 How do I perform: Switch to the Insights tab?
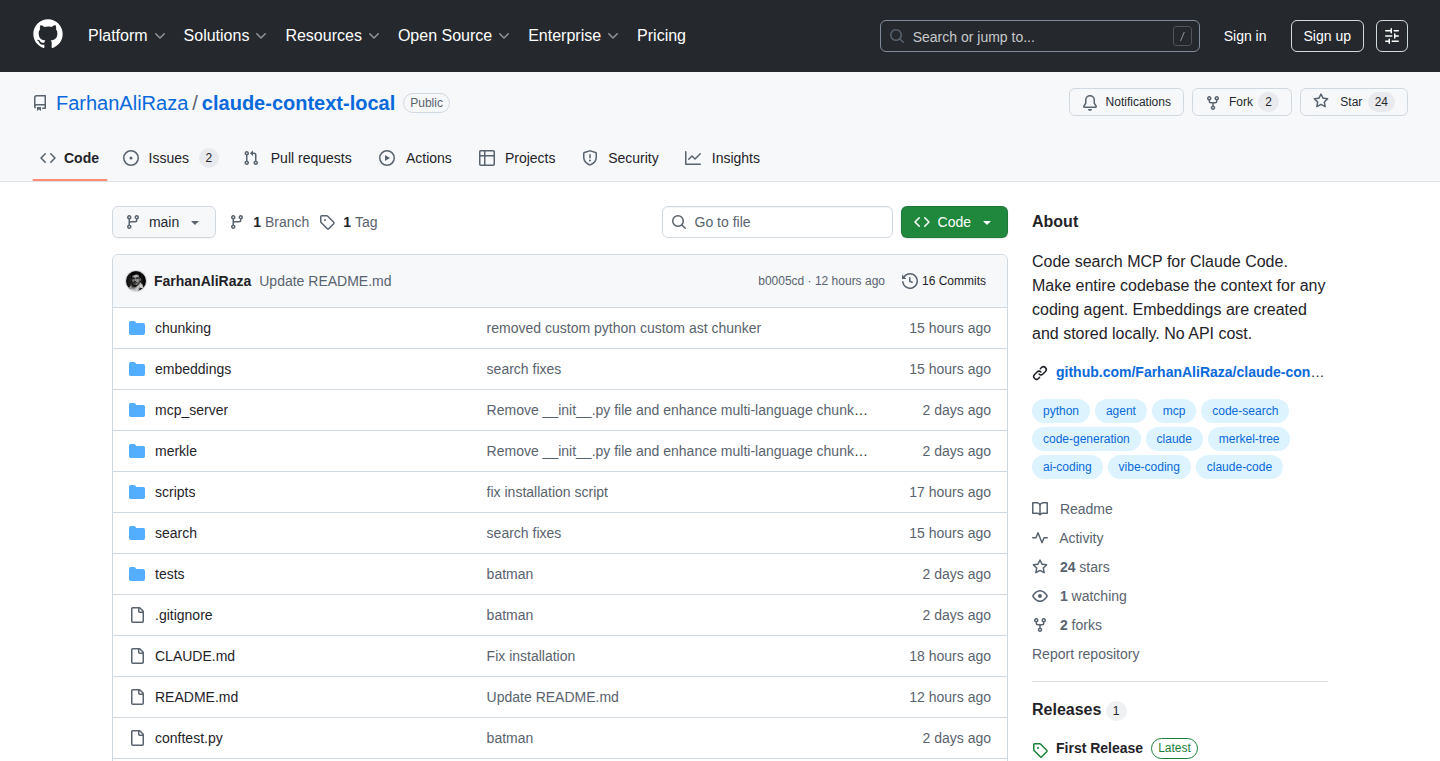722,158
